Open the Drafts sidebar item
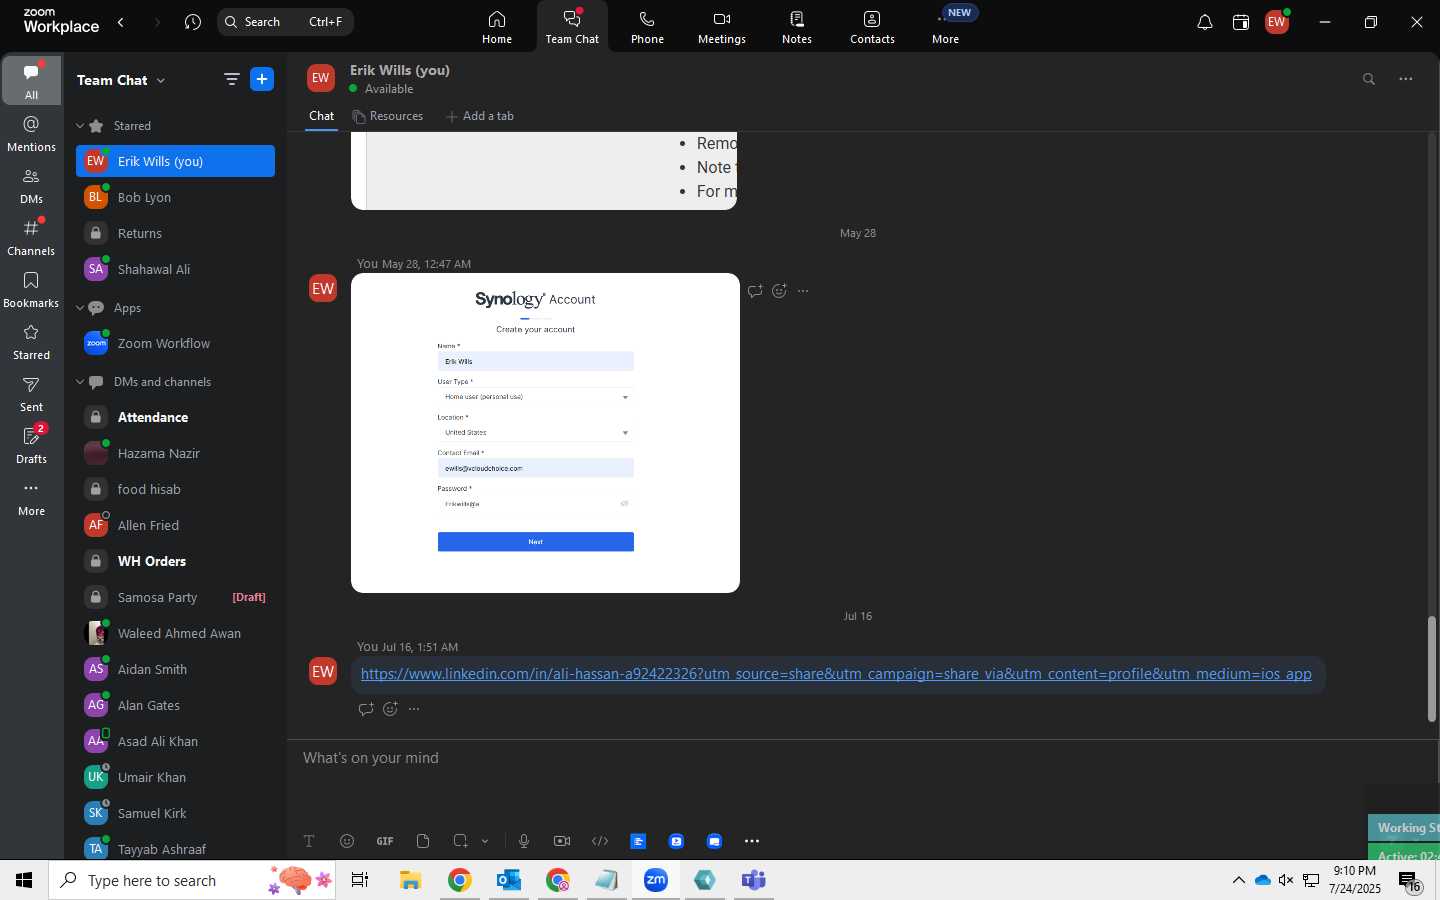1440x900 pixels. (x=31, y=445)
